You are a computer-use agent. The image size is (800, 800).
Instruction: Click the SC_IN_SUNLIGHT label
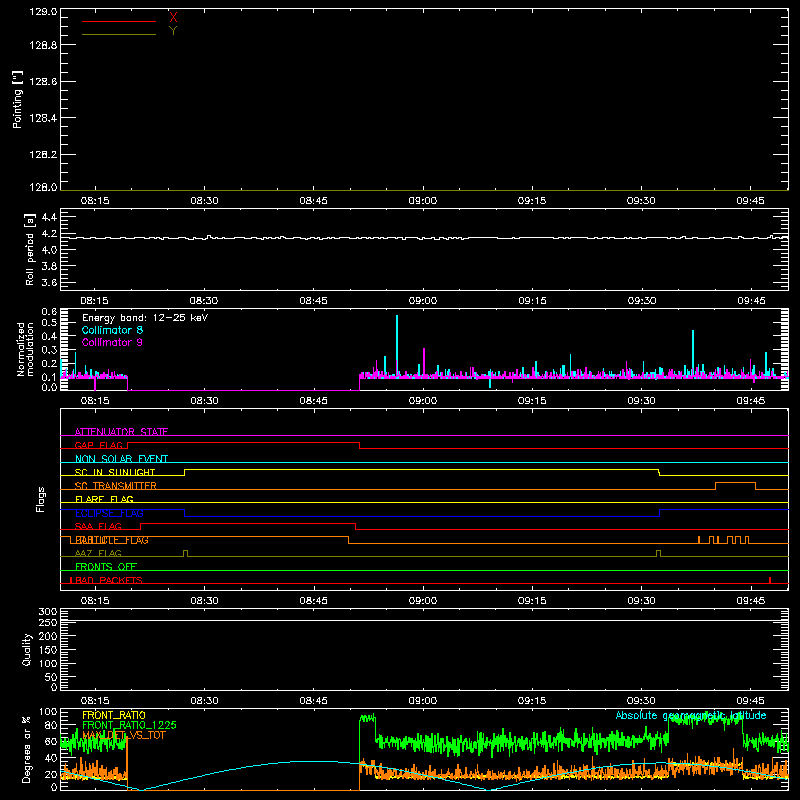[115, 472]
